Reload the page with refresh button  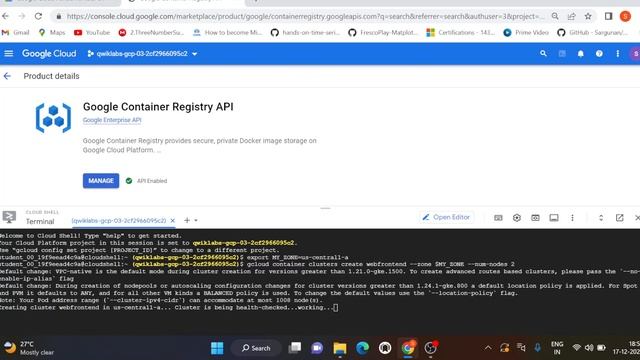38,16
